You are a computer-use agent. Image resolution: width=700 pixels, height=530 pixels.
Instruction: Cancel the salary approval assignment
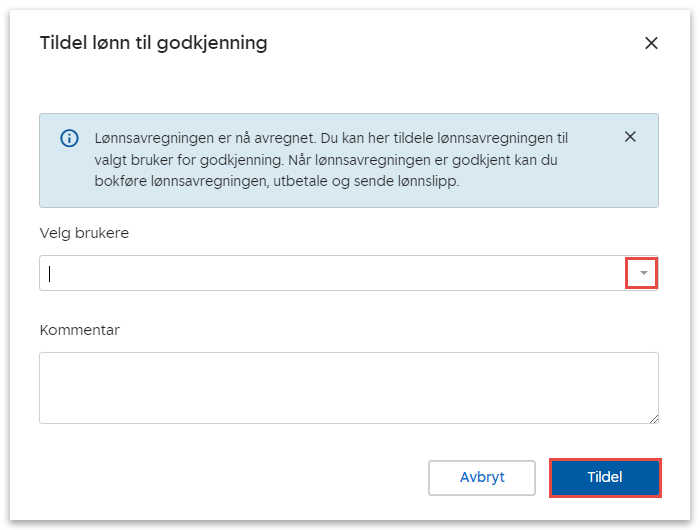coord(482,477)
